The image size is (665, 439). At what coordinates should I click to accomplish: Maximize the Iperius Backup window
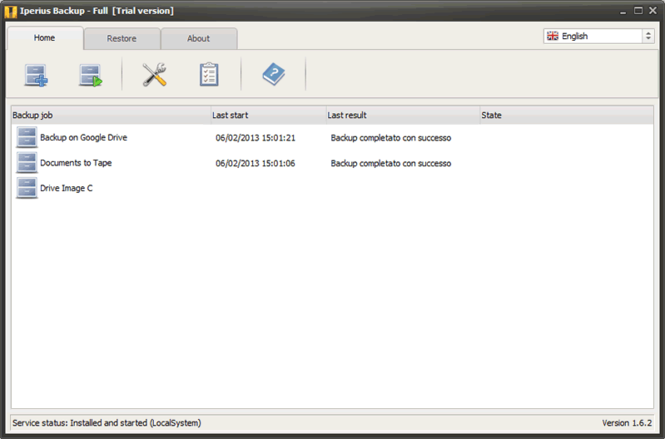click(x=638, y=11)
